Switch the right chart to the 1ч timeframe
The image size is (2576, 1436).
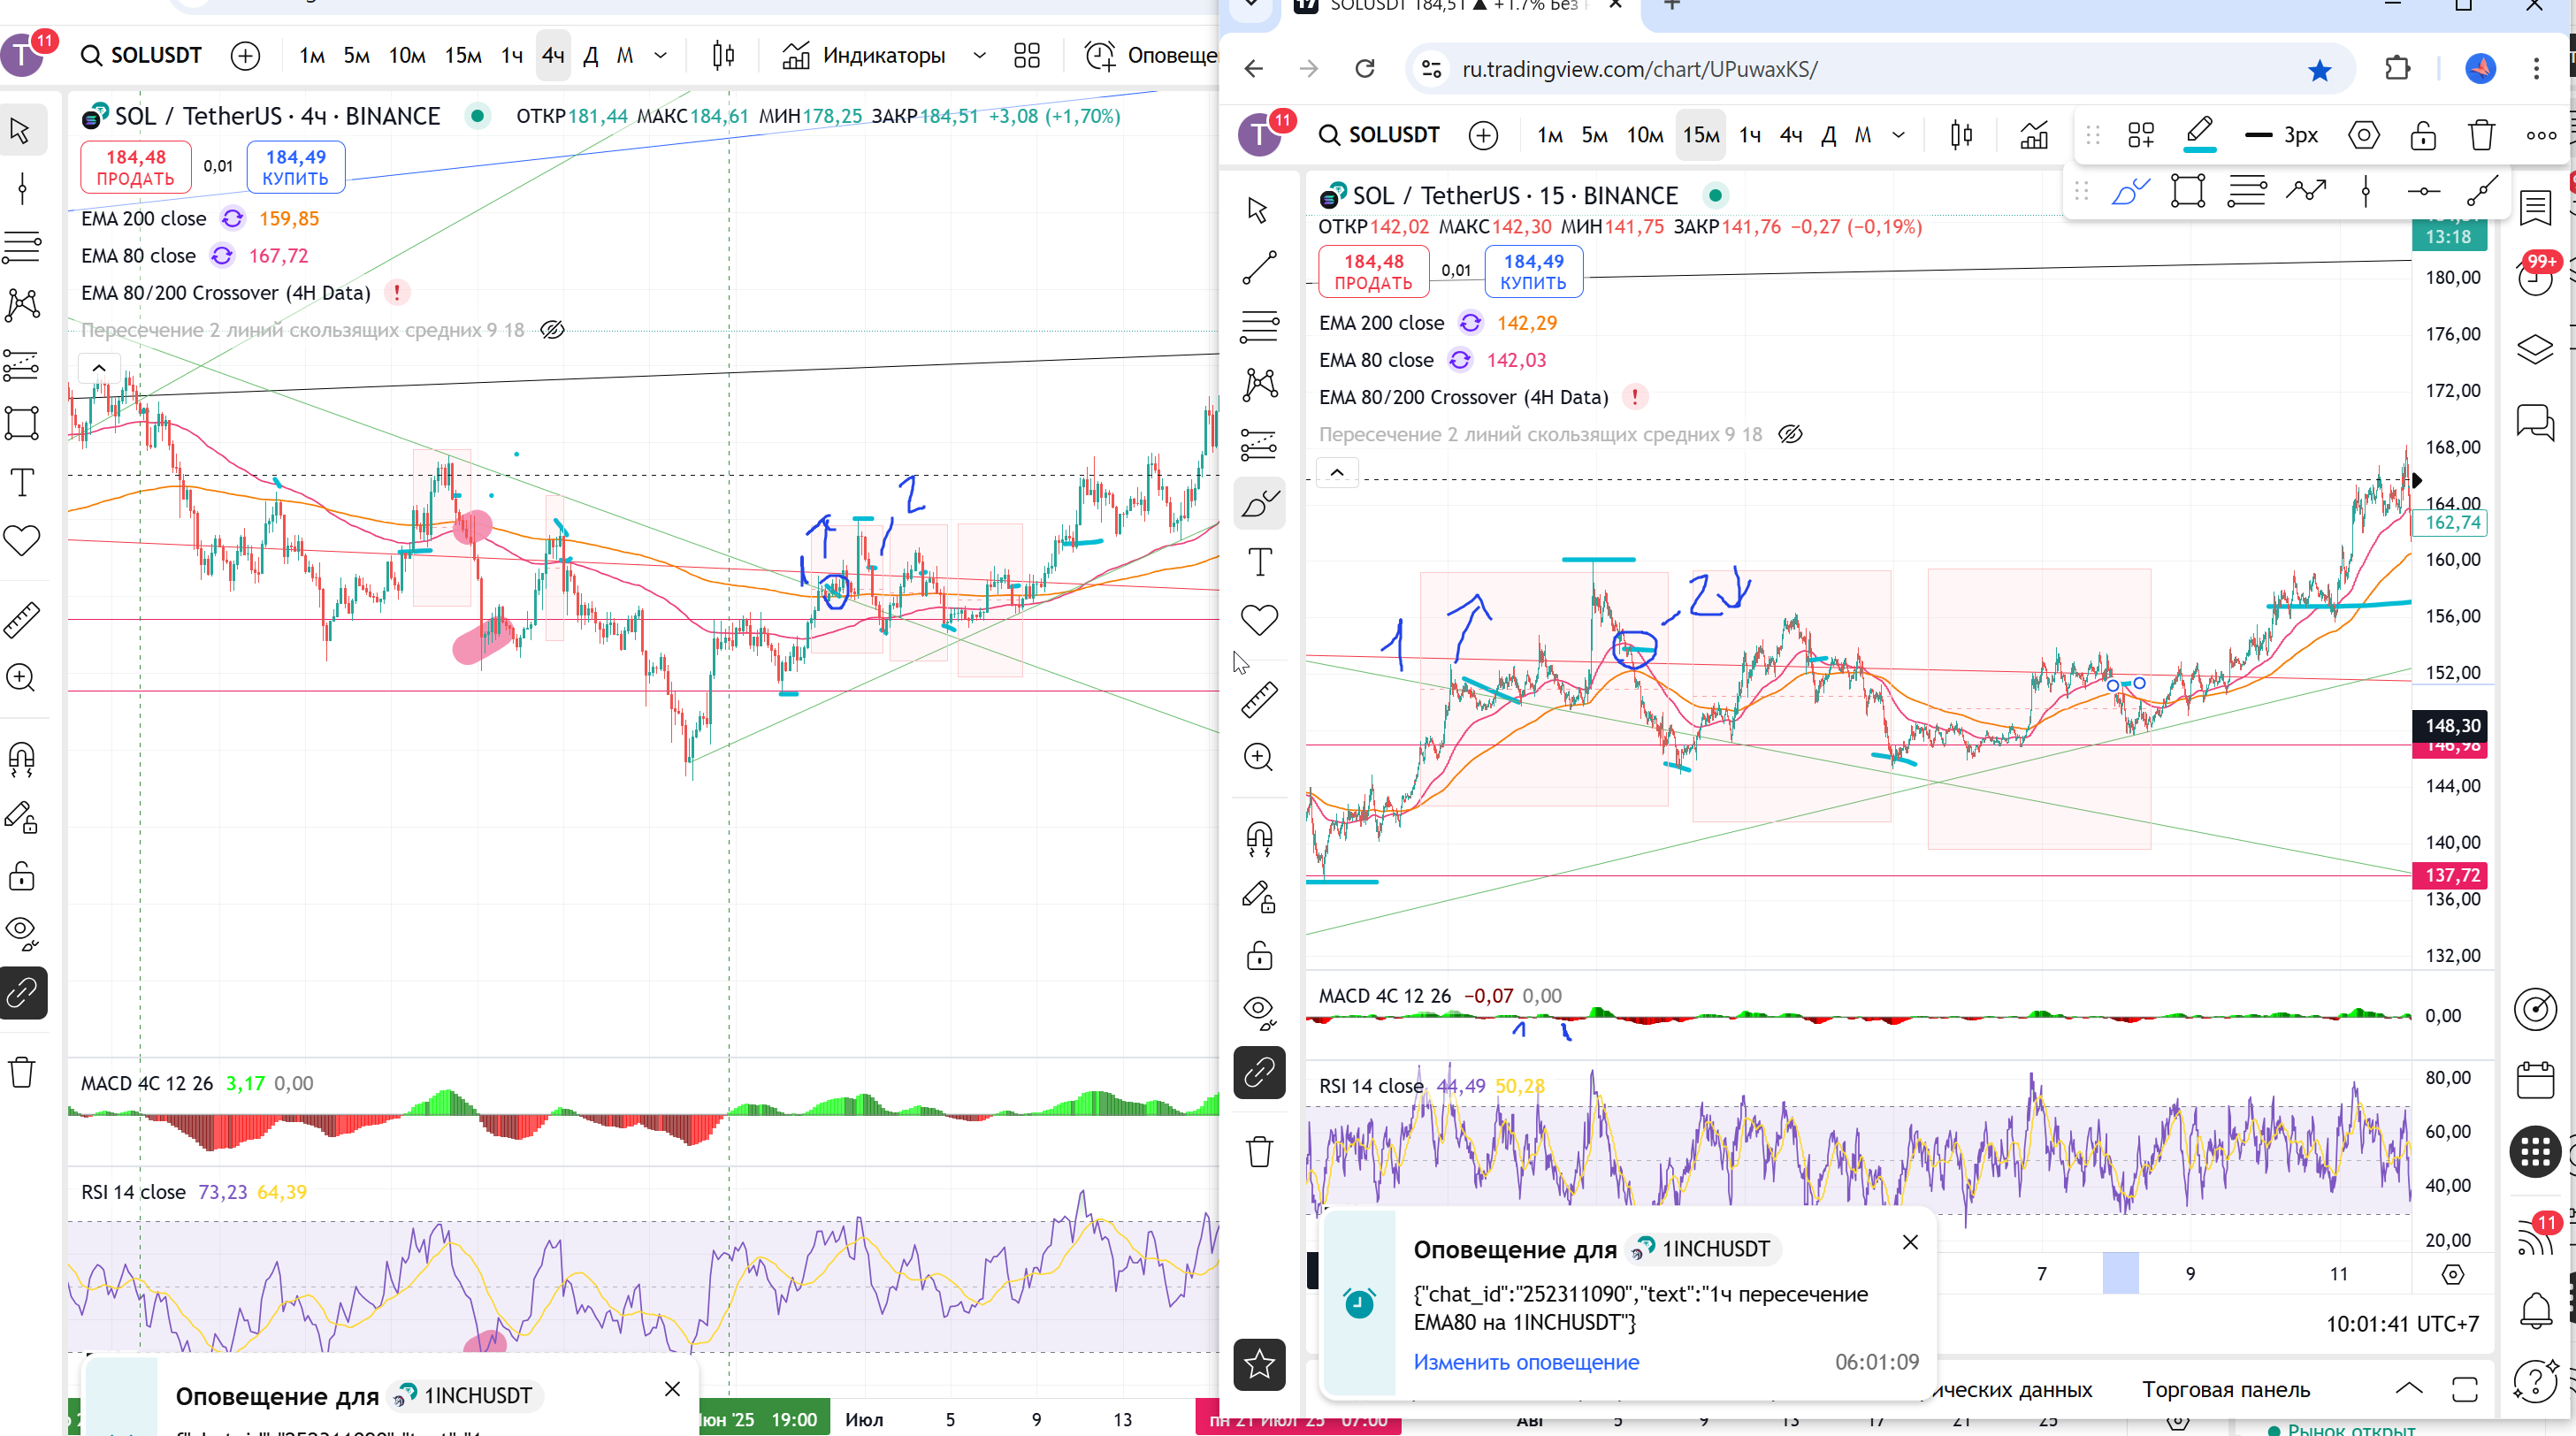(x=1749, y=135)
